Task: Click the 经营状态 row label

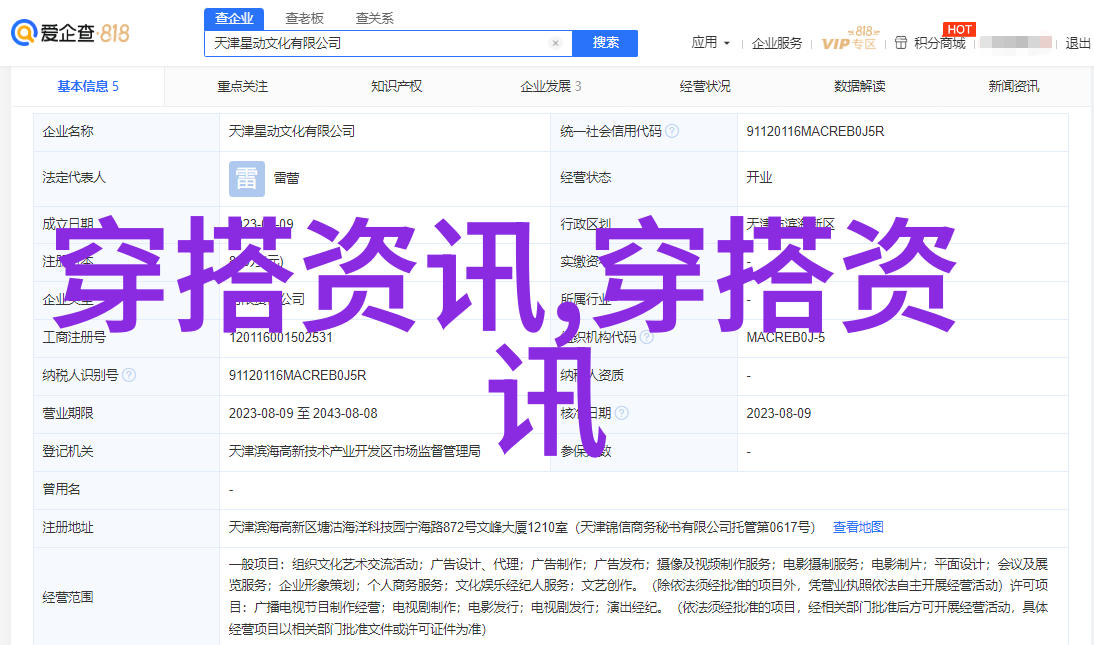Action: tap(585, 177)
